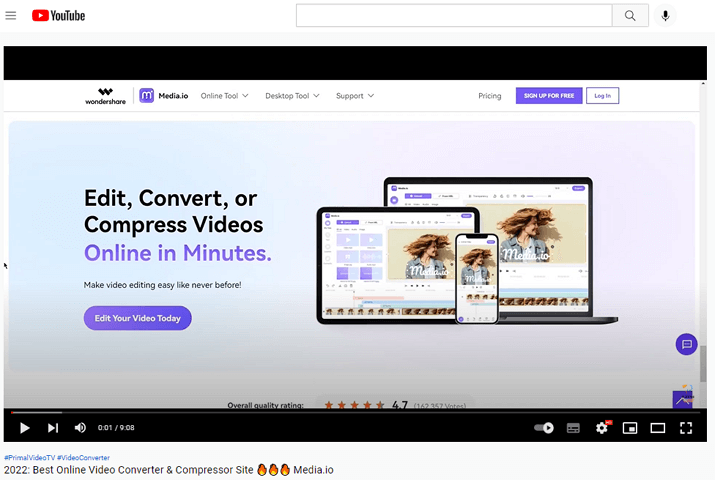
Task: Click the magnifier search button
Action: [630, 15]
